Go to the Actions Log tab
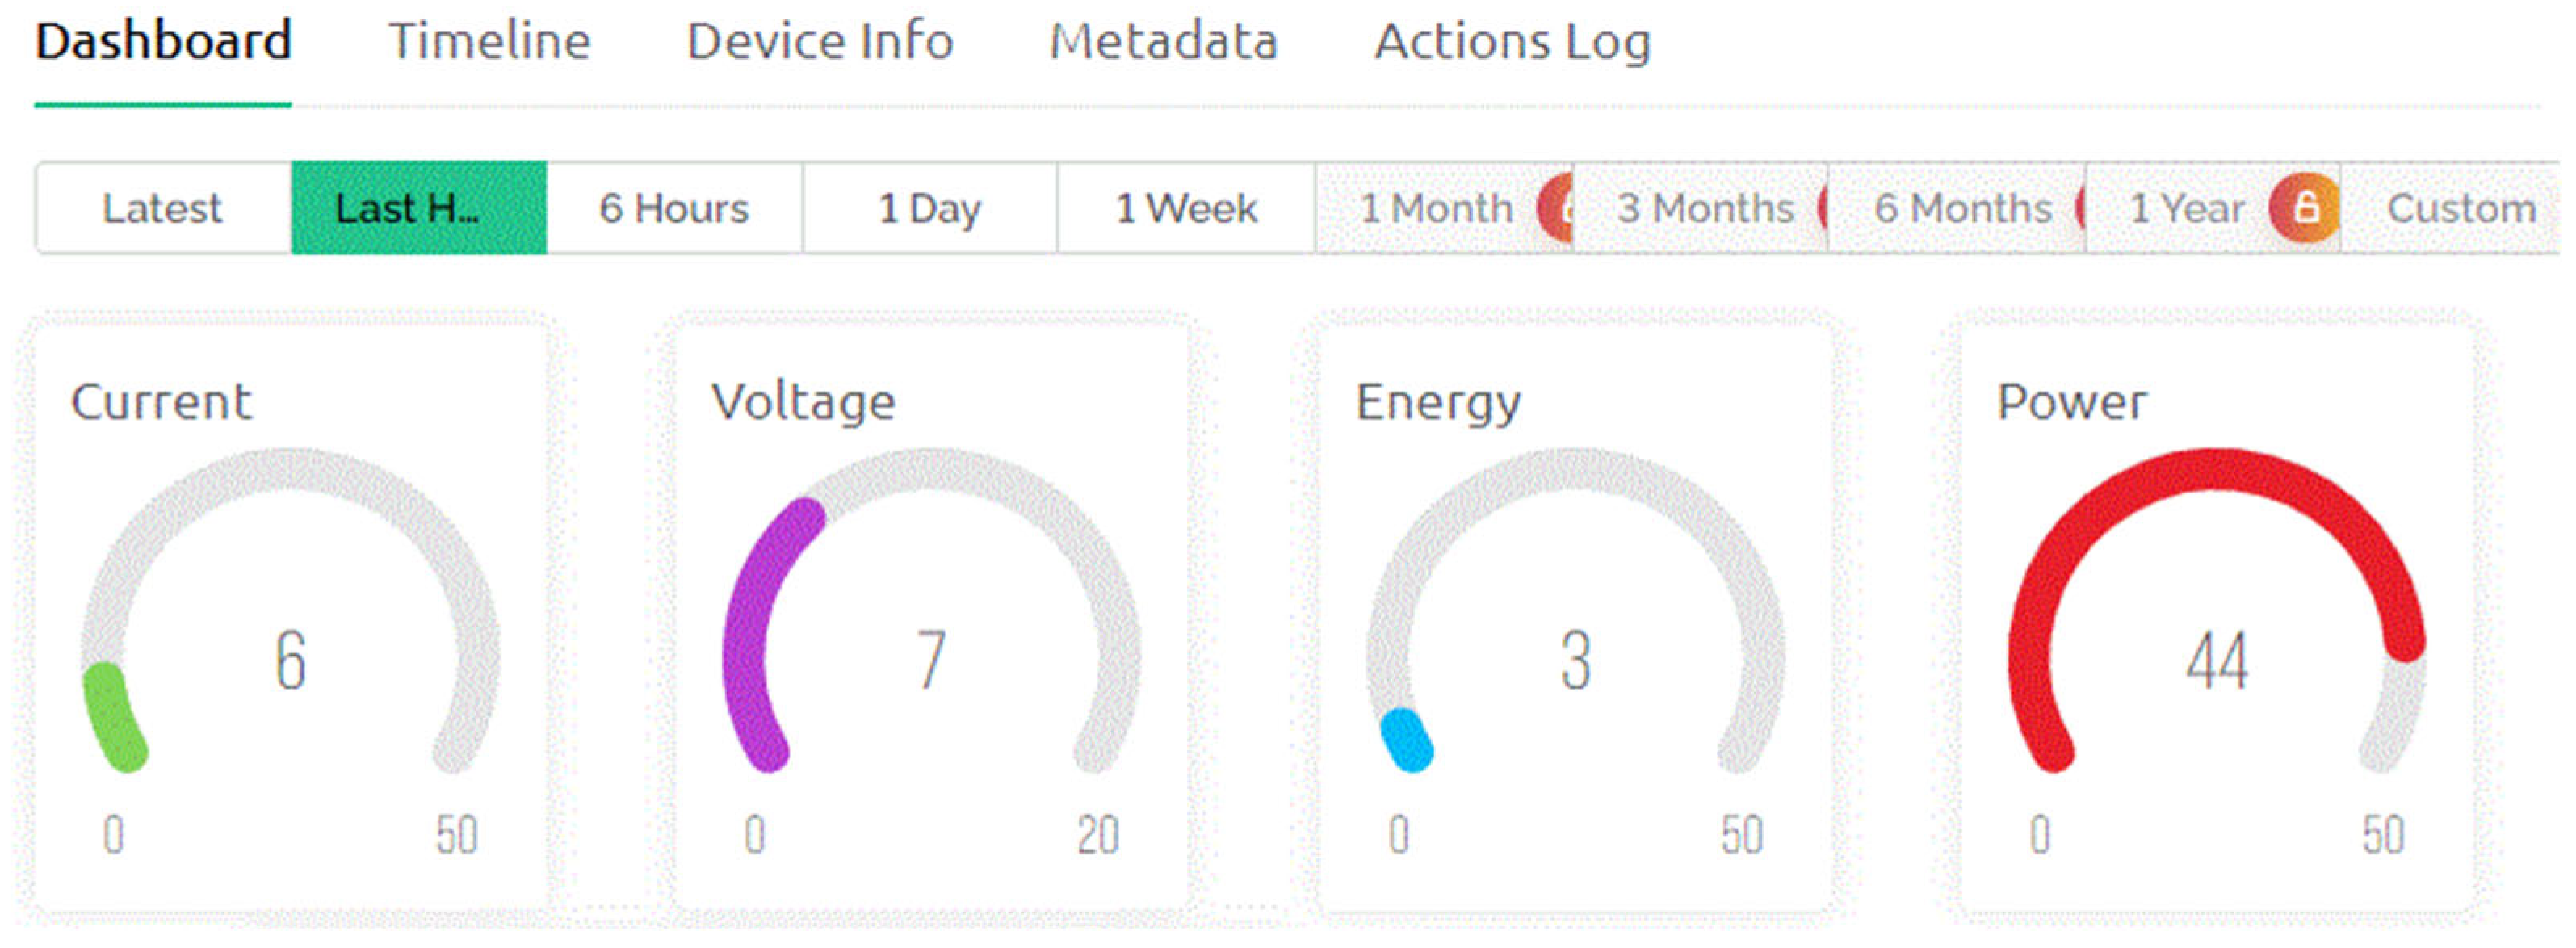 tap(1511, 42)
